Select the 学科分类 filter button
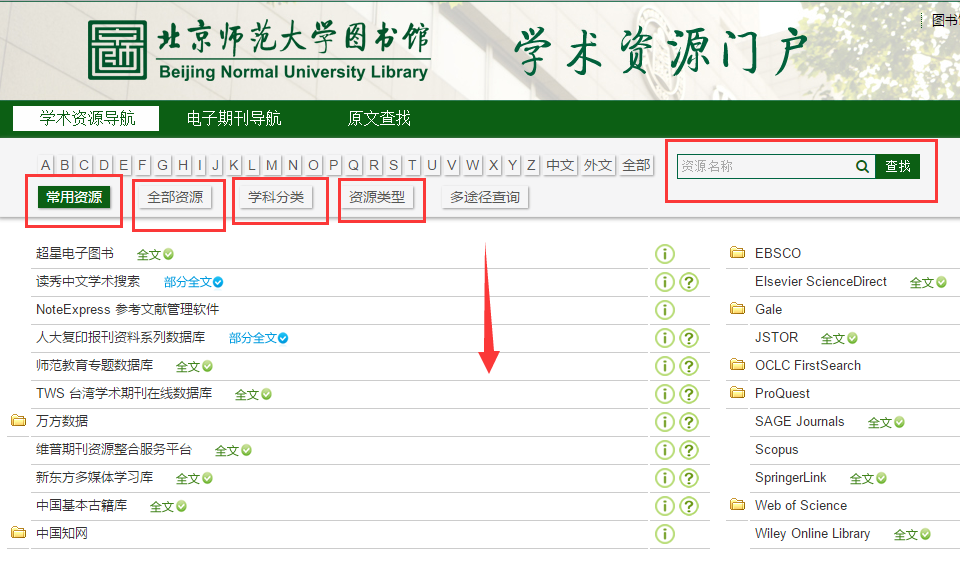 276,197
